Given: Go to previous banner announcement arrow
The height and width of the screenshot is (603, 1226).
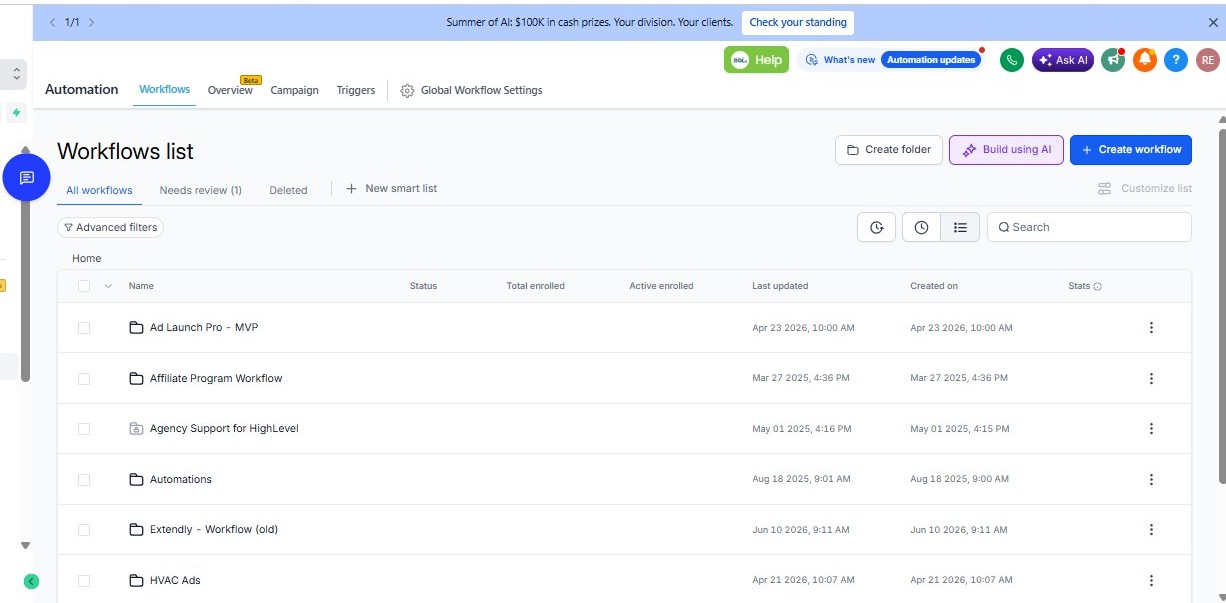Looking at the screenshot, I should tap(52, 22).
